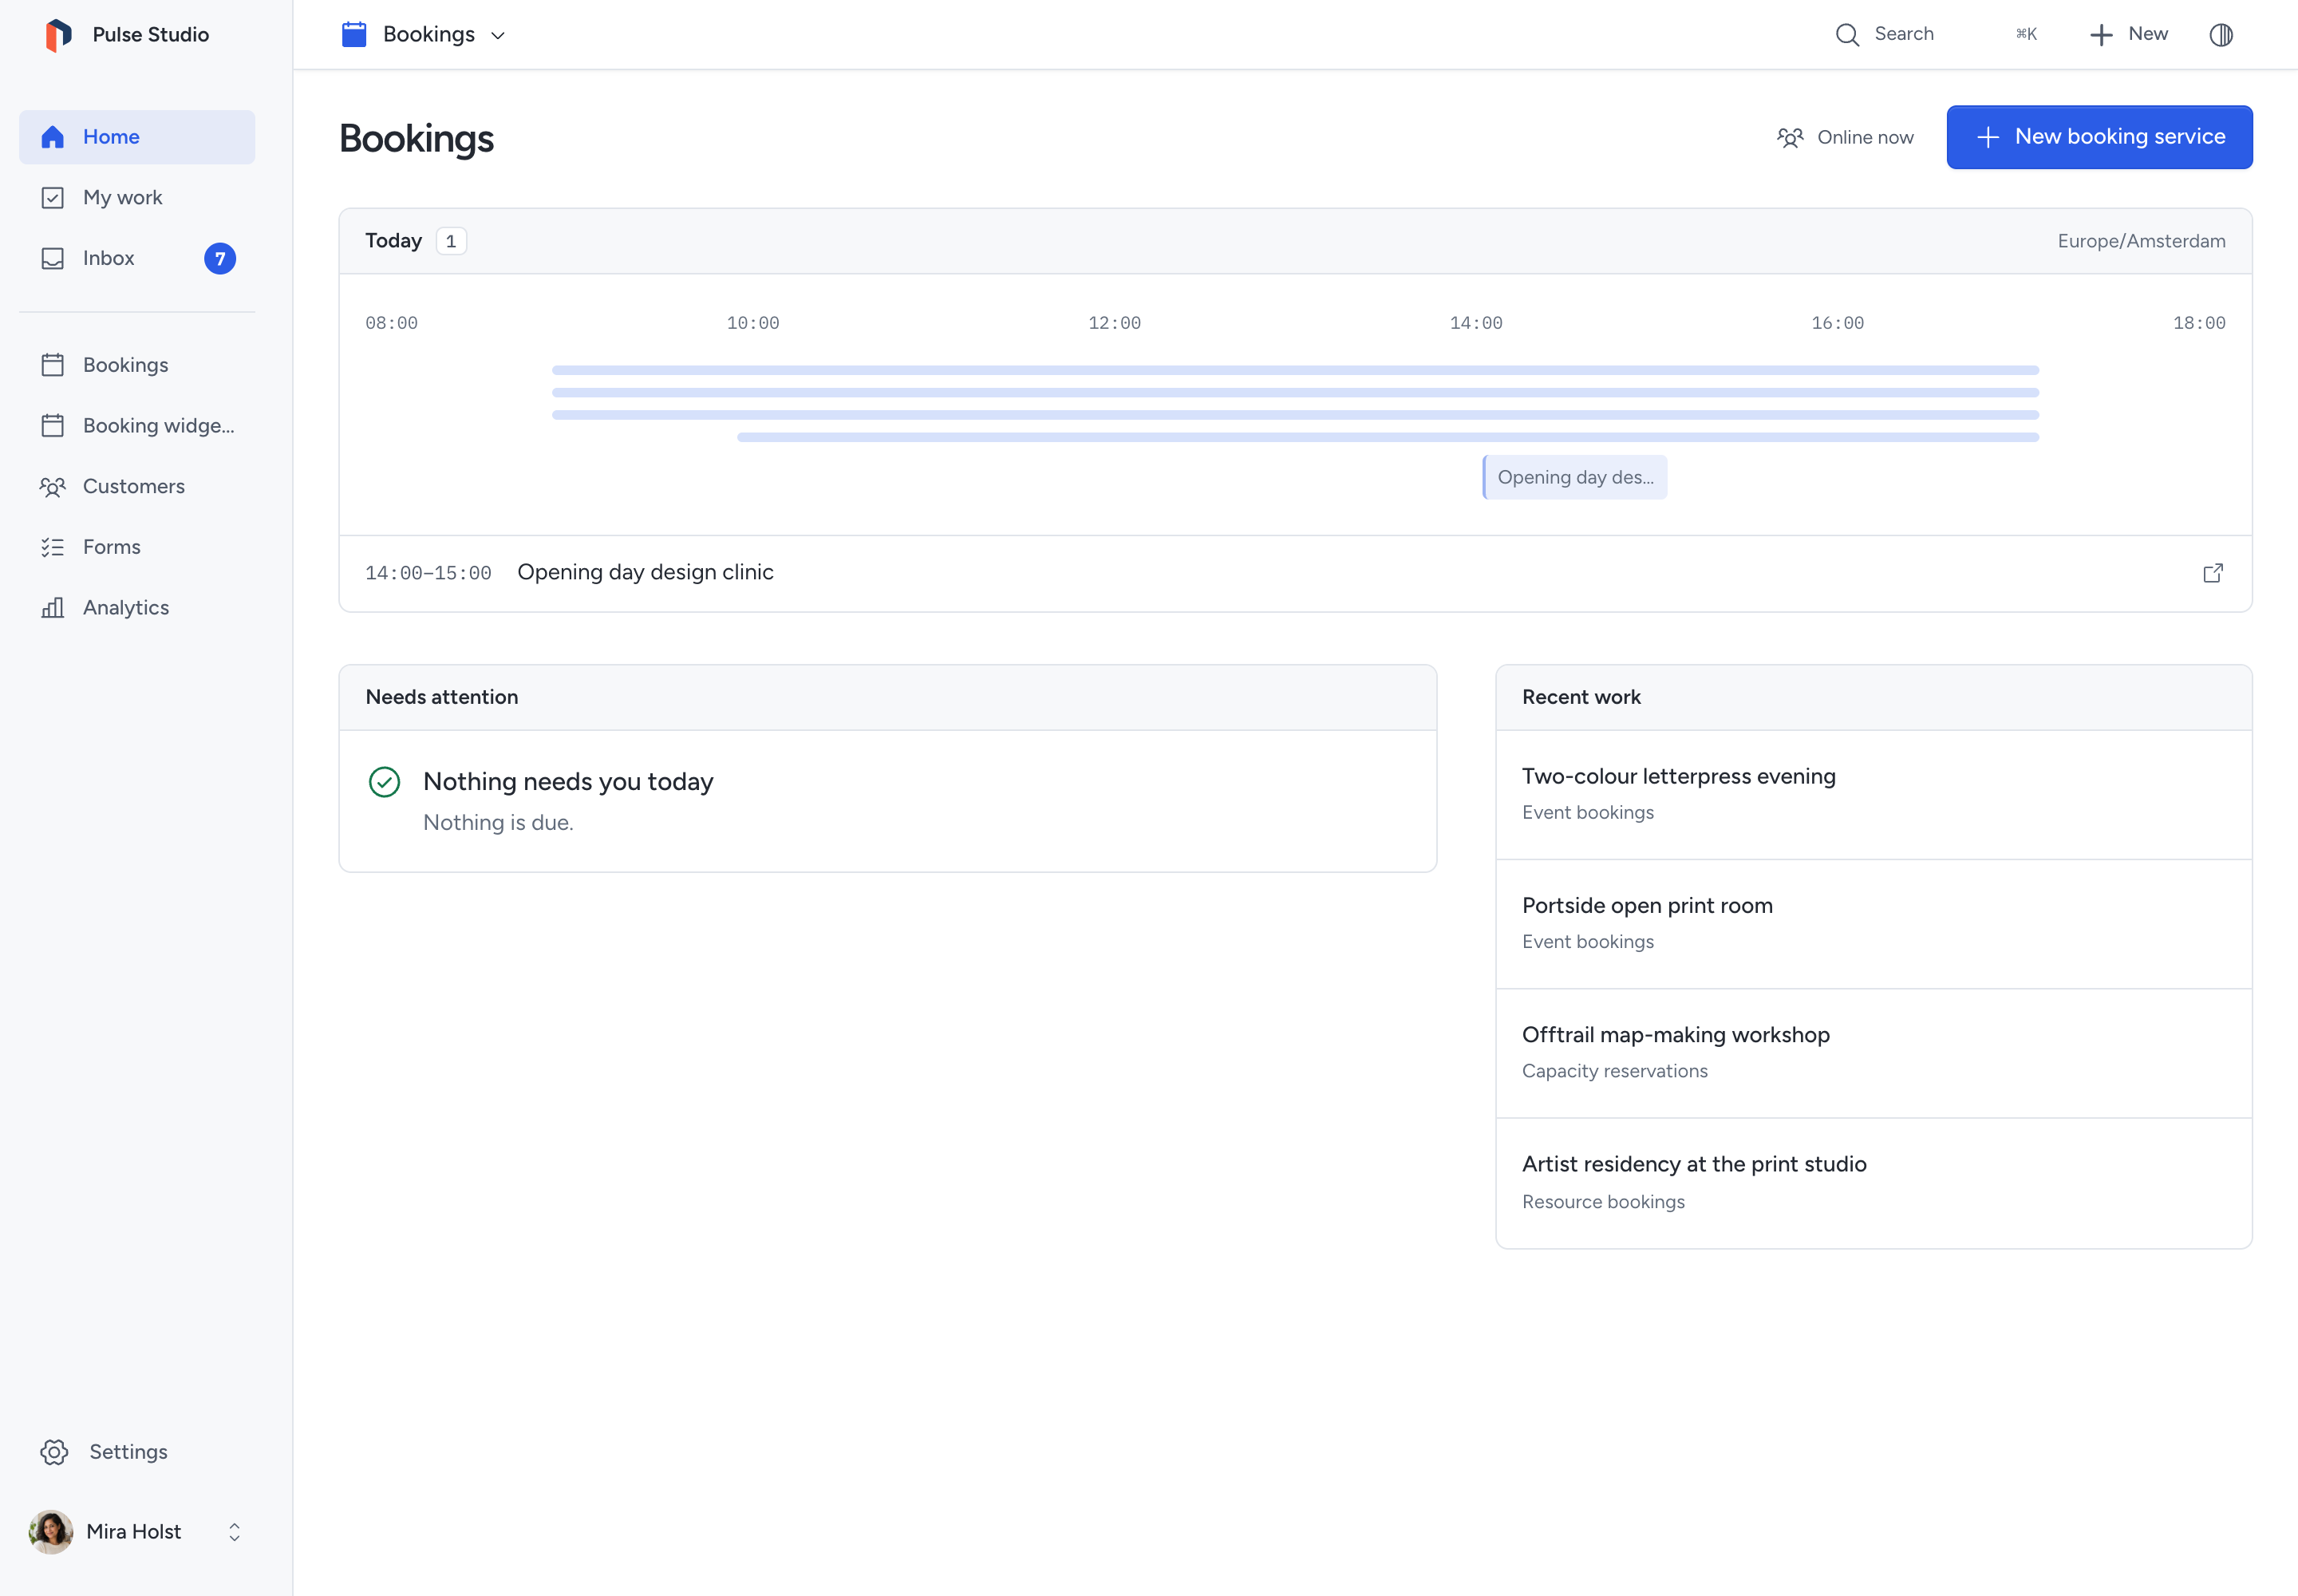The width and height of the screenshot is (2298, 1596).
Task: Click the Search magnifier icon
Action: point(1847,35)
